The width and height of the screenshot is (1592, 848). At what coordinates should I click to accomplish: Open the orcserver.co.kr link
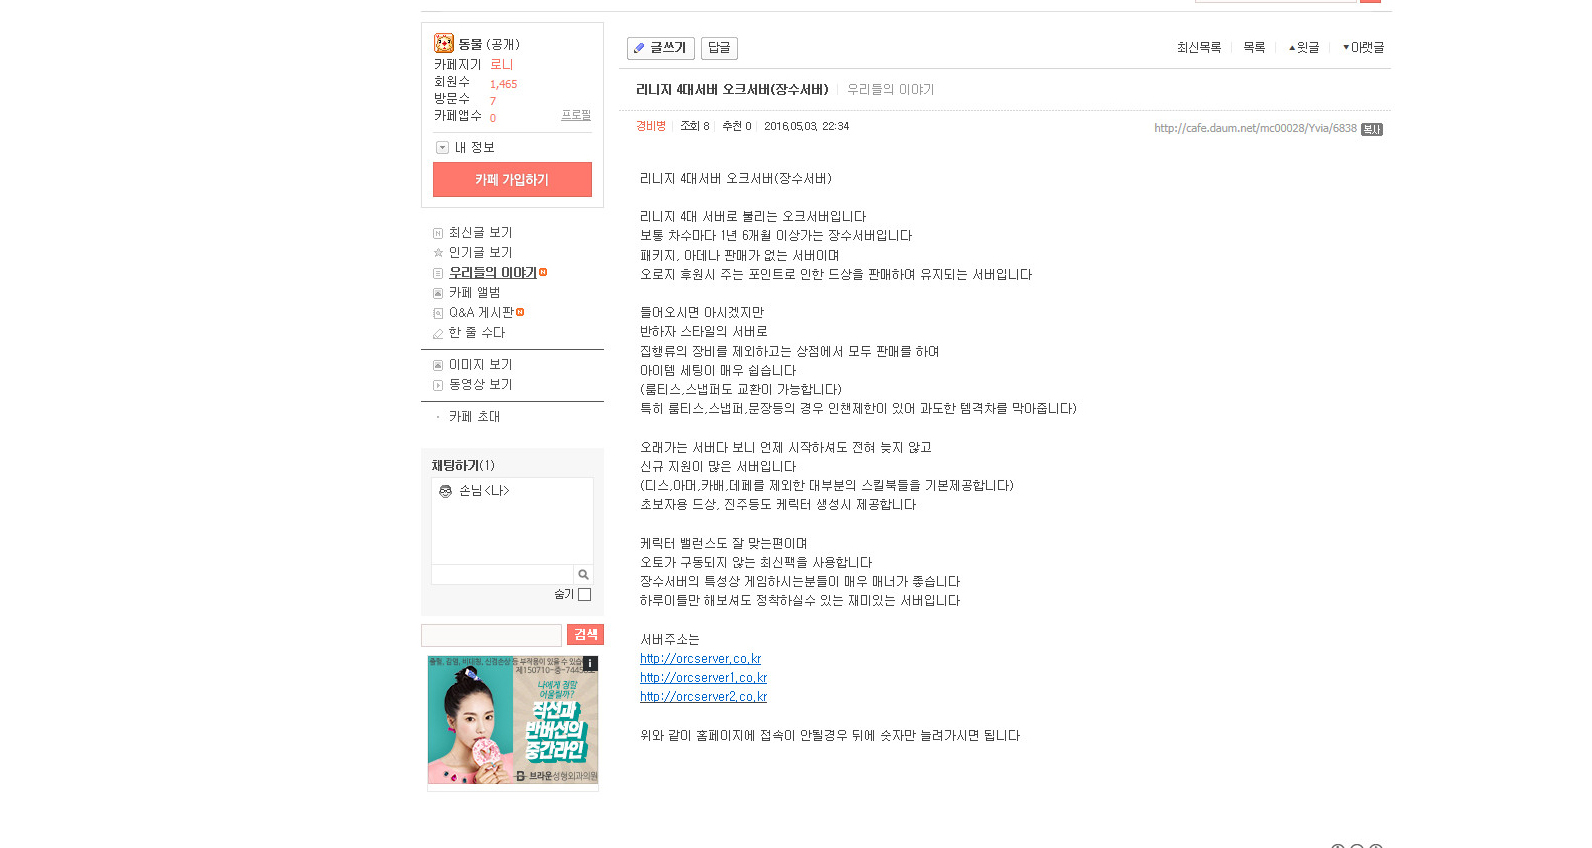point(700,659)
